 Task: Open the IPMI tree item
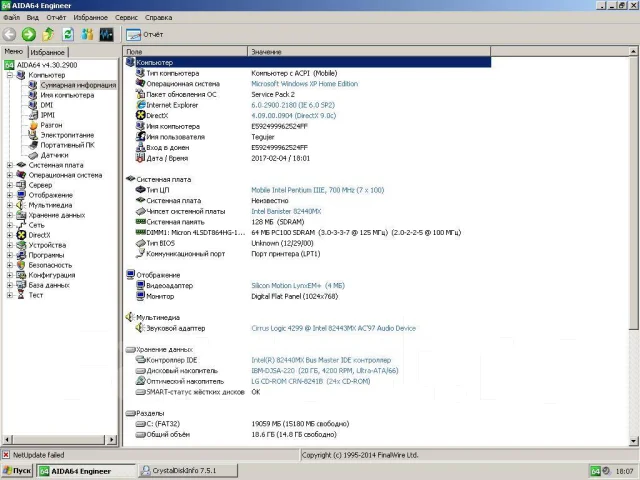[48, 115]
